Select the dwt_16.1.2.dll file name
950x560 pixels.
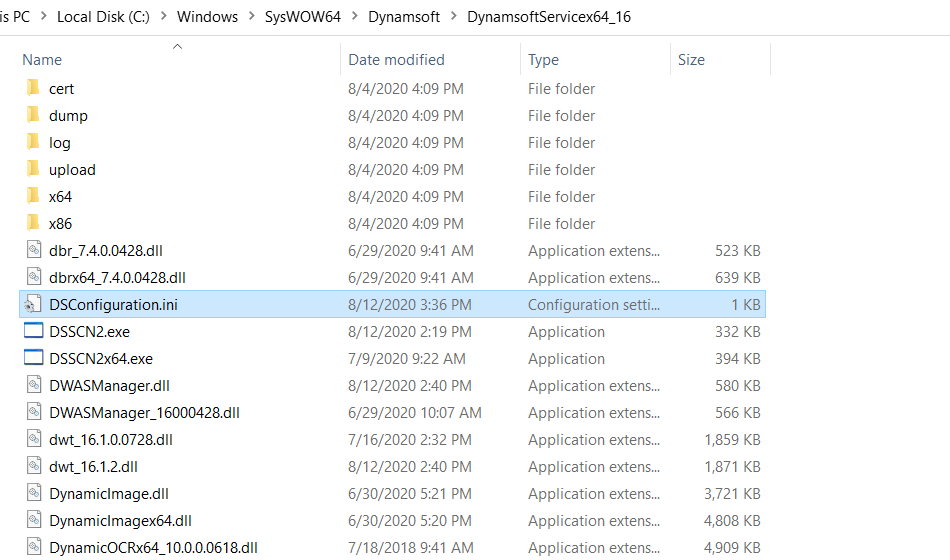click(93, 466)
